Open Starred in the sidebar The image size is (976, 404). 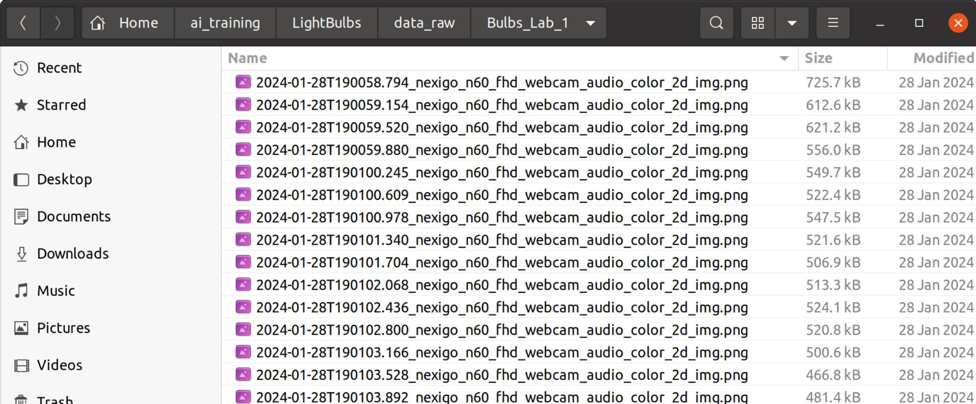click(61, 105)
